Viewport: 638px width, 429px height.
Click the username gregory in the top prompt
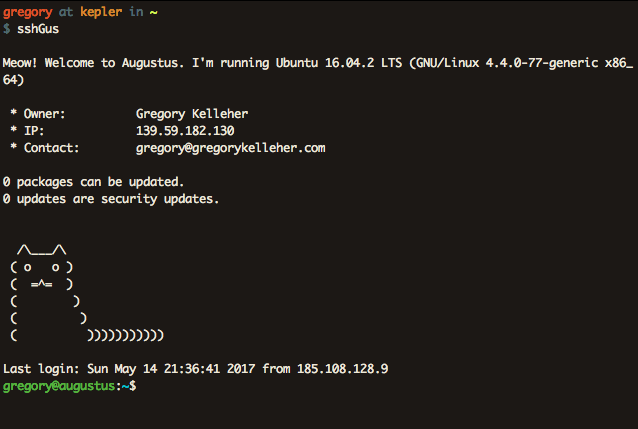[27, 13]
